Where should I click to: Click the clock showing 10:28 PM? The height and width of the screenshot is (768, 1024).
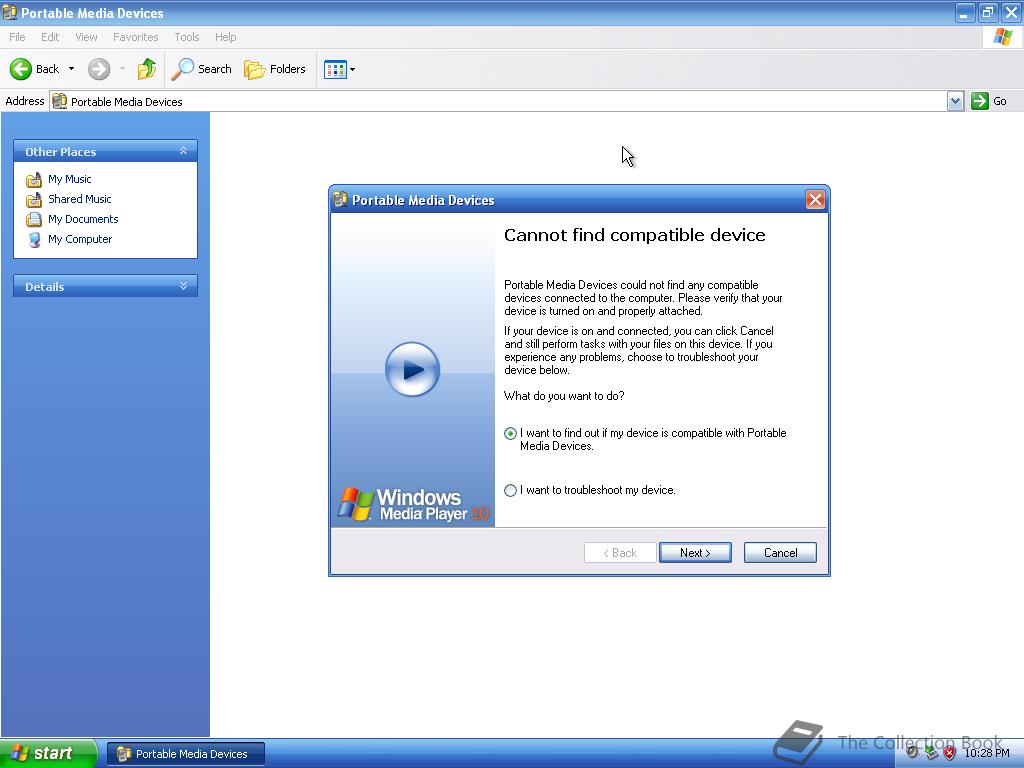click(x=987, y=753)
